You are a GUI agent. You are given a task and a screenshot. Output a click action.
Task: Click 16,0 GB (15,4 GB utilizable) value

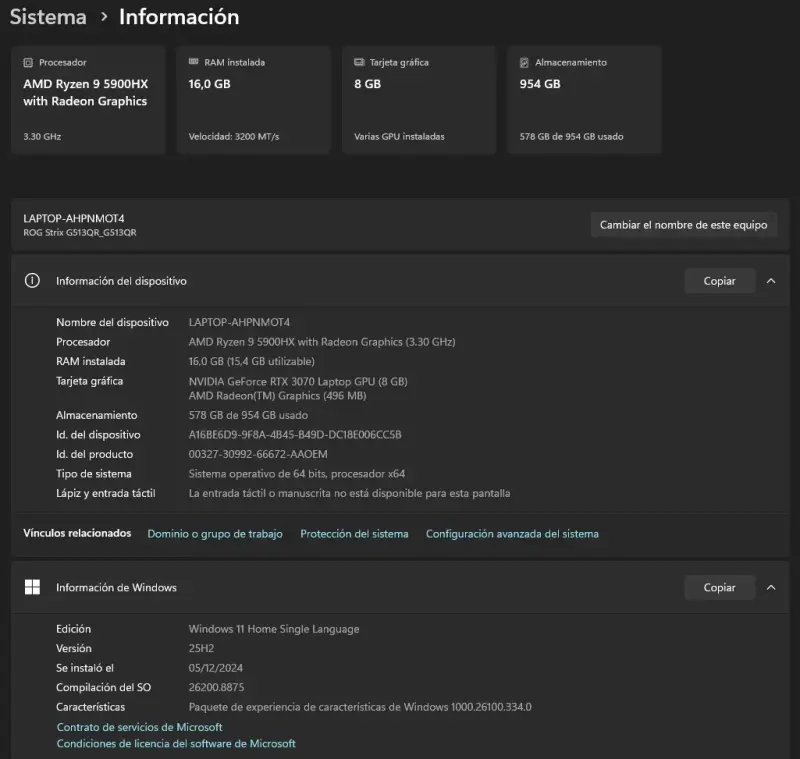tap(252, 361)
